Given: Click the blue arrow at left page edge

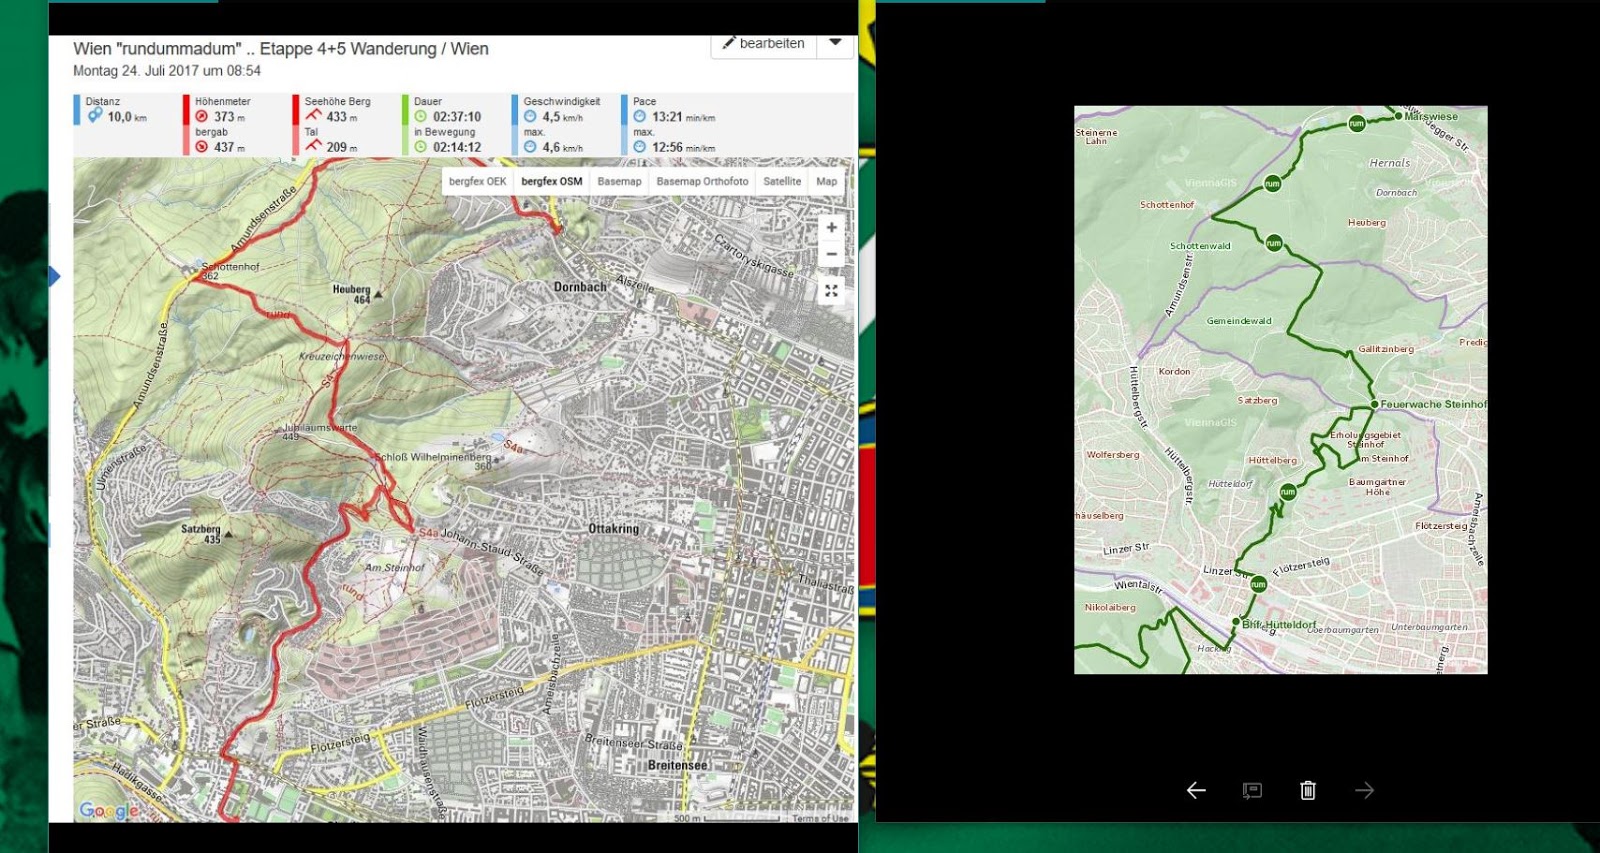Looking at the screenshot, I should (54, 276).
